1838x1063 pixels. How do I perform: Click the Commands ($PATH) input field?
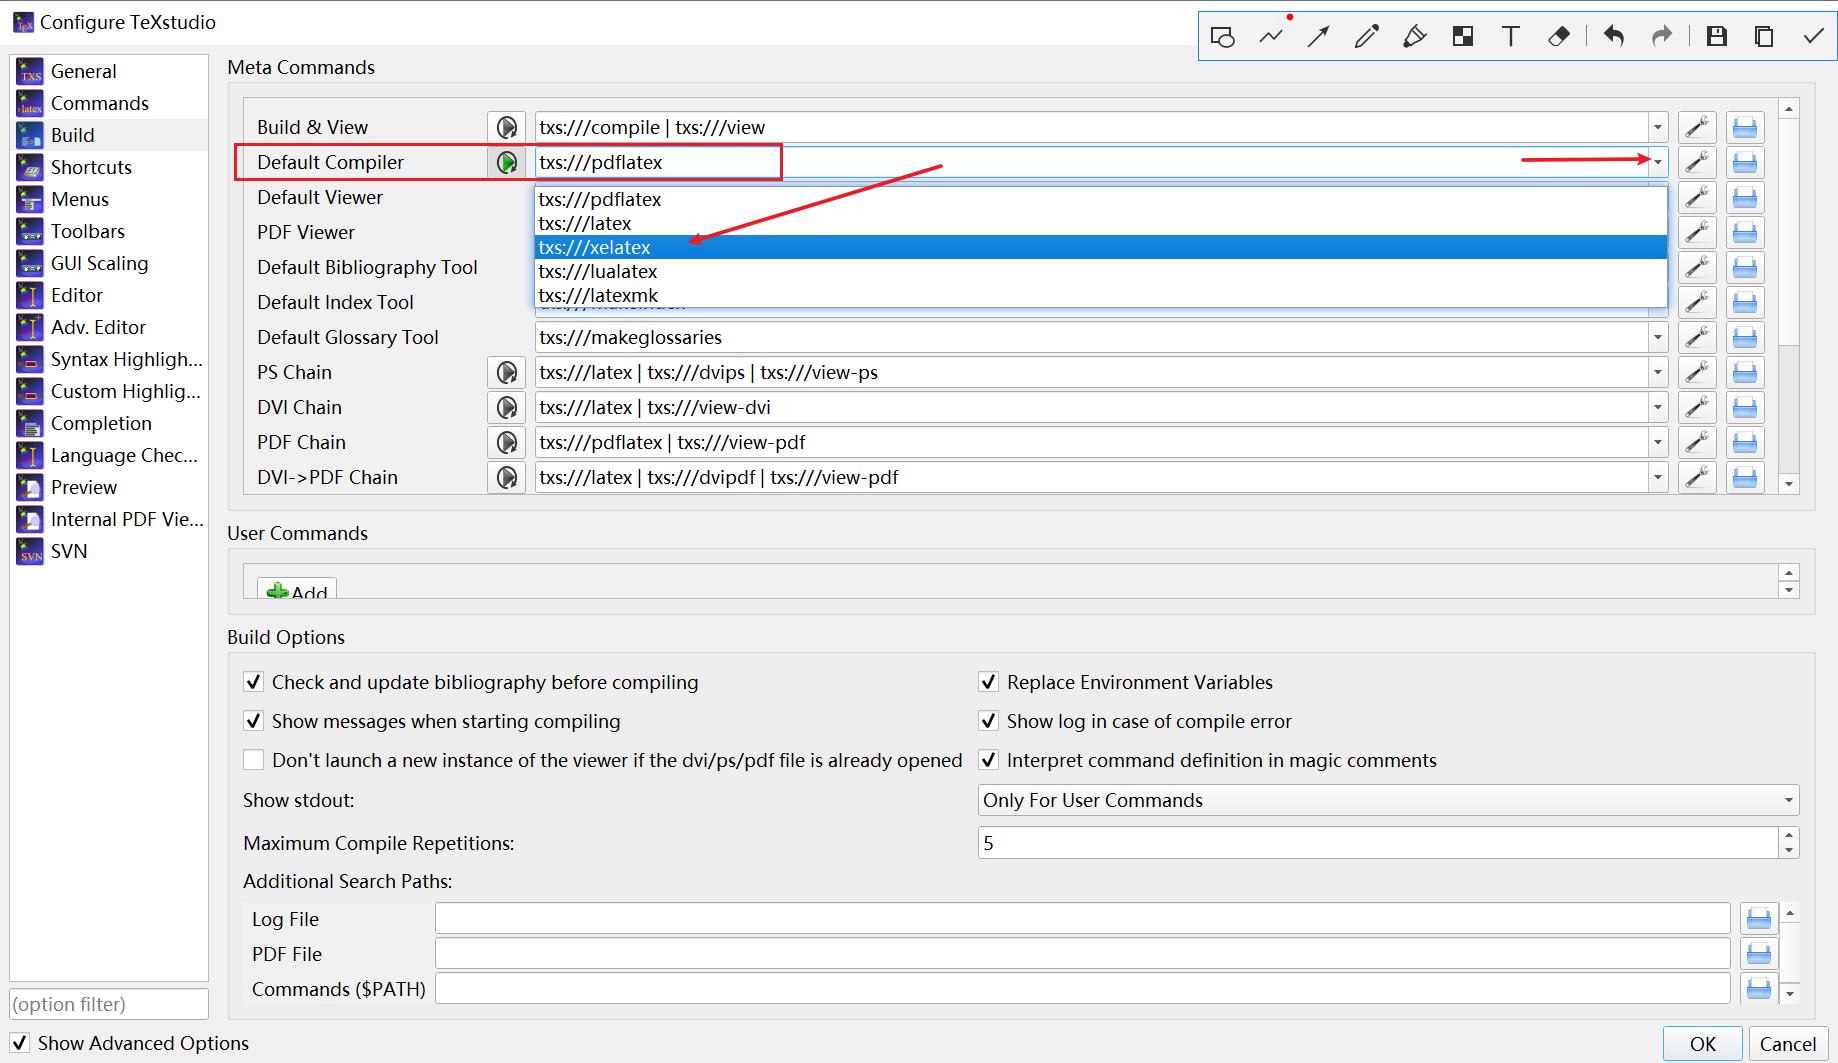[x=1083, y=988]
